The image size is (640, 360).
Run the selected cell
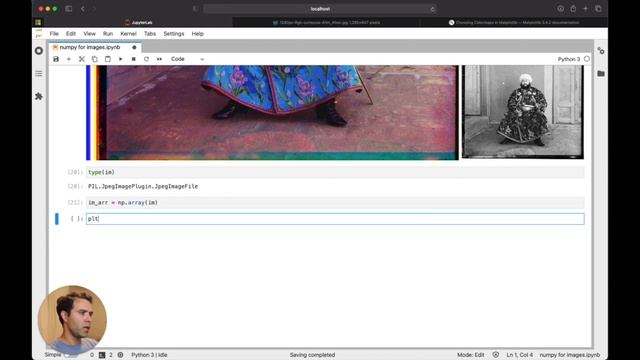[120, 59]
